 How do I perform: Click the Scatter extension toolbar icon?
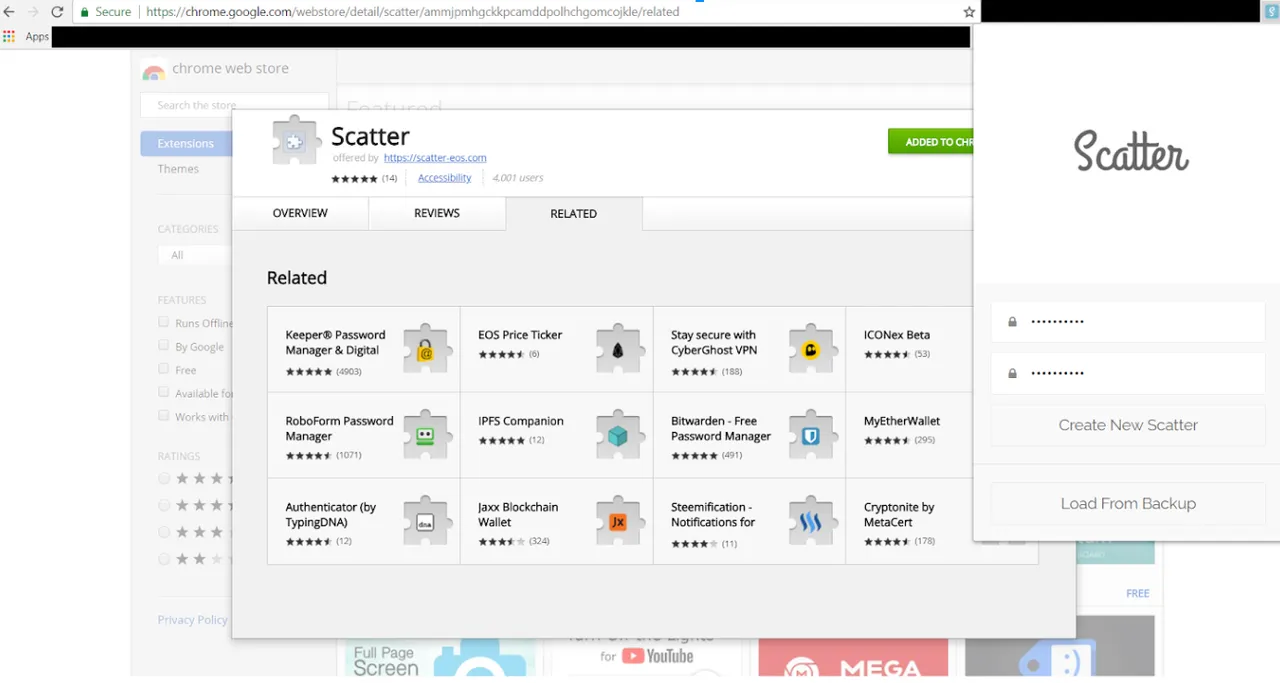coord(1271,11)
